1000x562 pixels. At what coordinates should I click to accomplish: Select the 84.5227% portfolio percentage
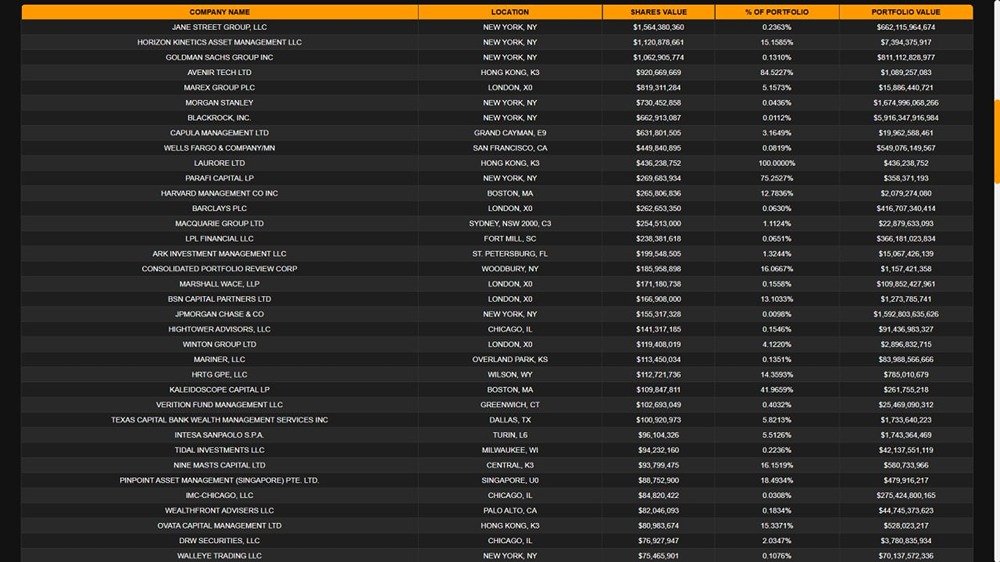777,73
